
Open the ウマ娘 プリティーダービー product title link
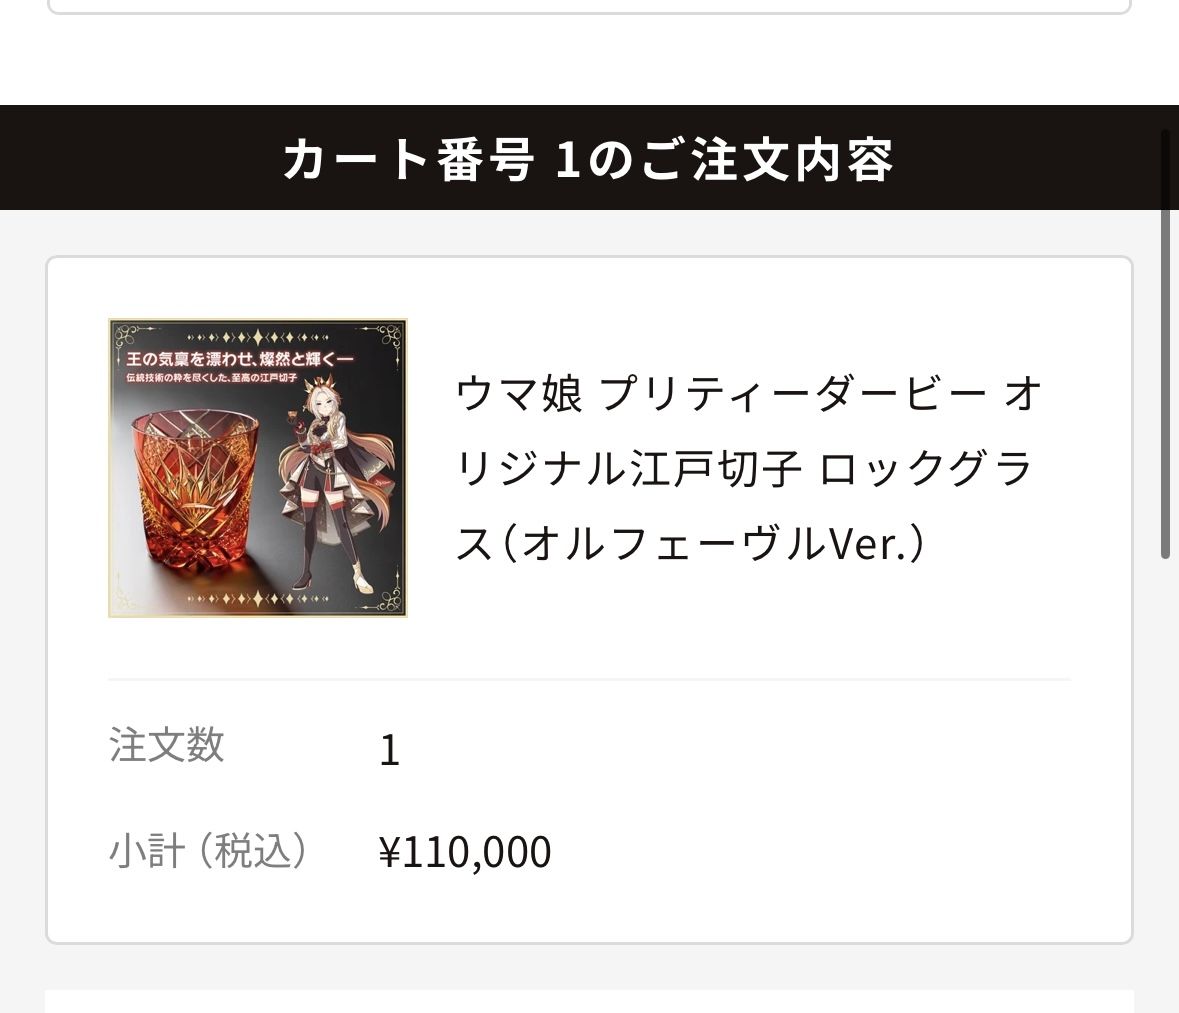coord(750,468)
